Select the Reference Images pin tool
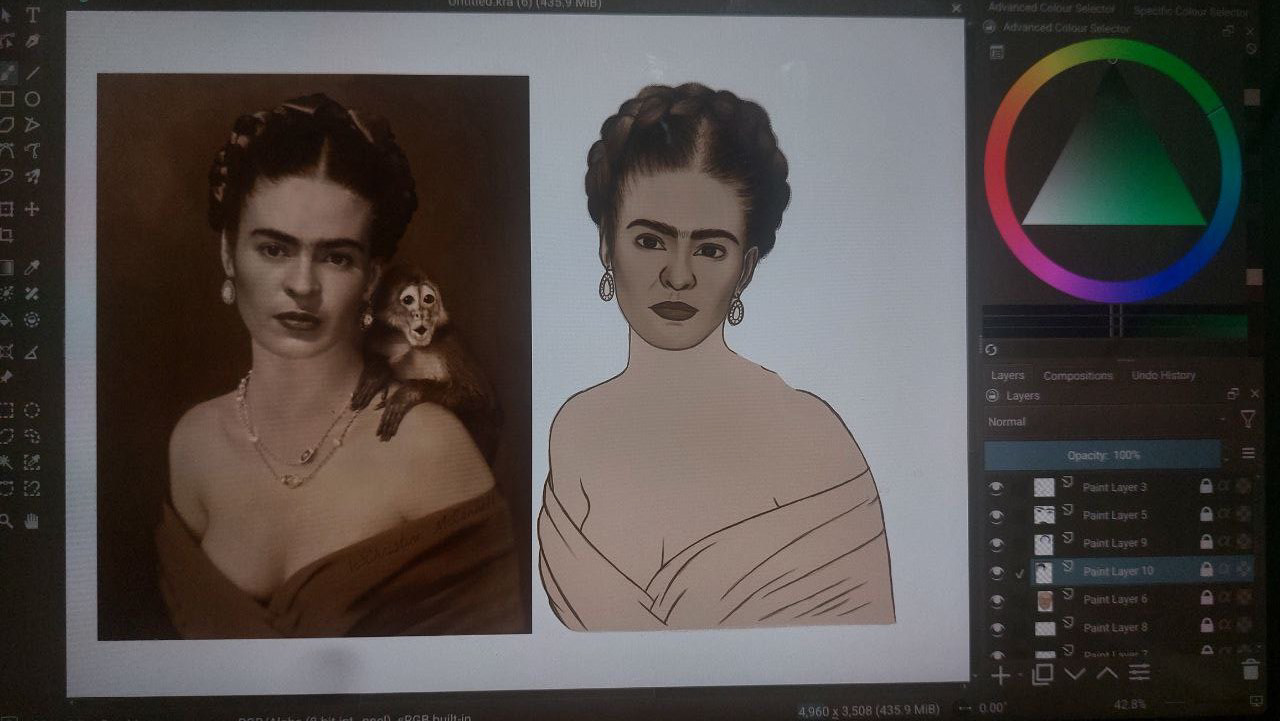 [7, 378]
